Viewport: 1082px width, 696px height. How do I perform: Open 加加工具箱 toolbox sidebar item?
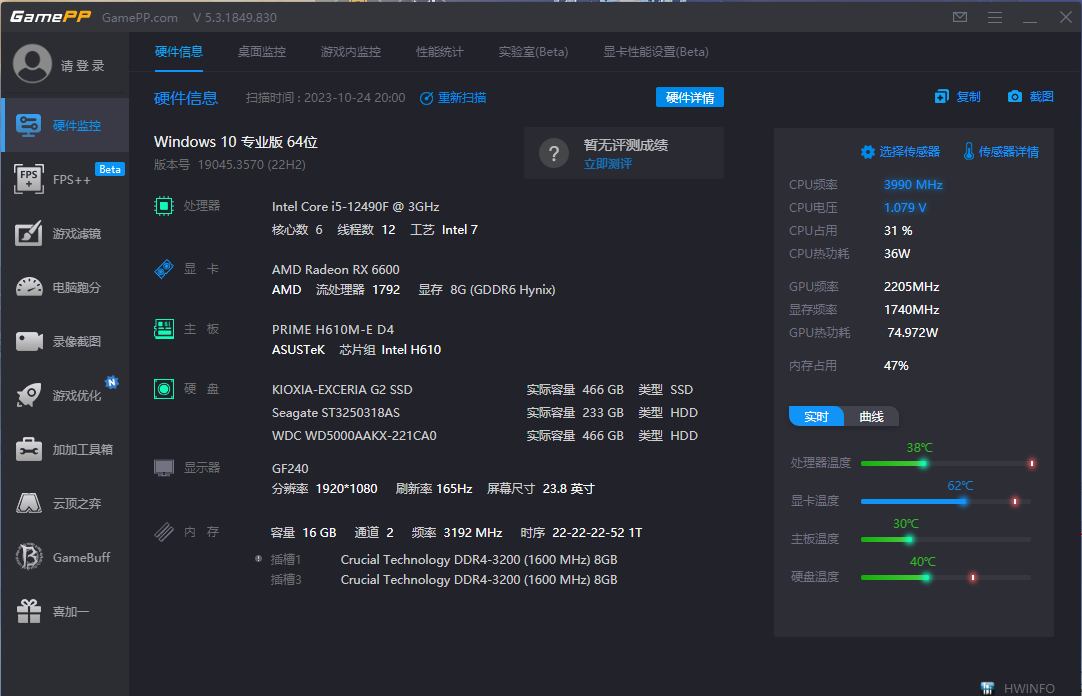tap(65, 449)
